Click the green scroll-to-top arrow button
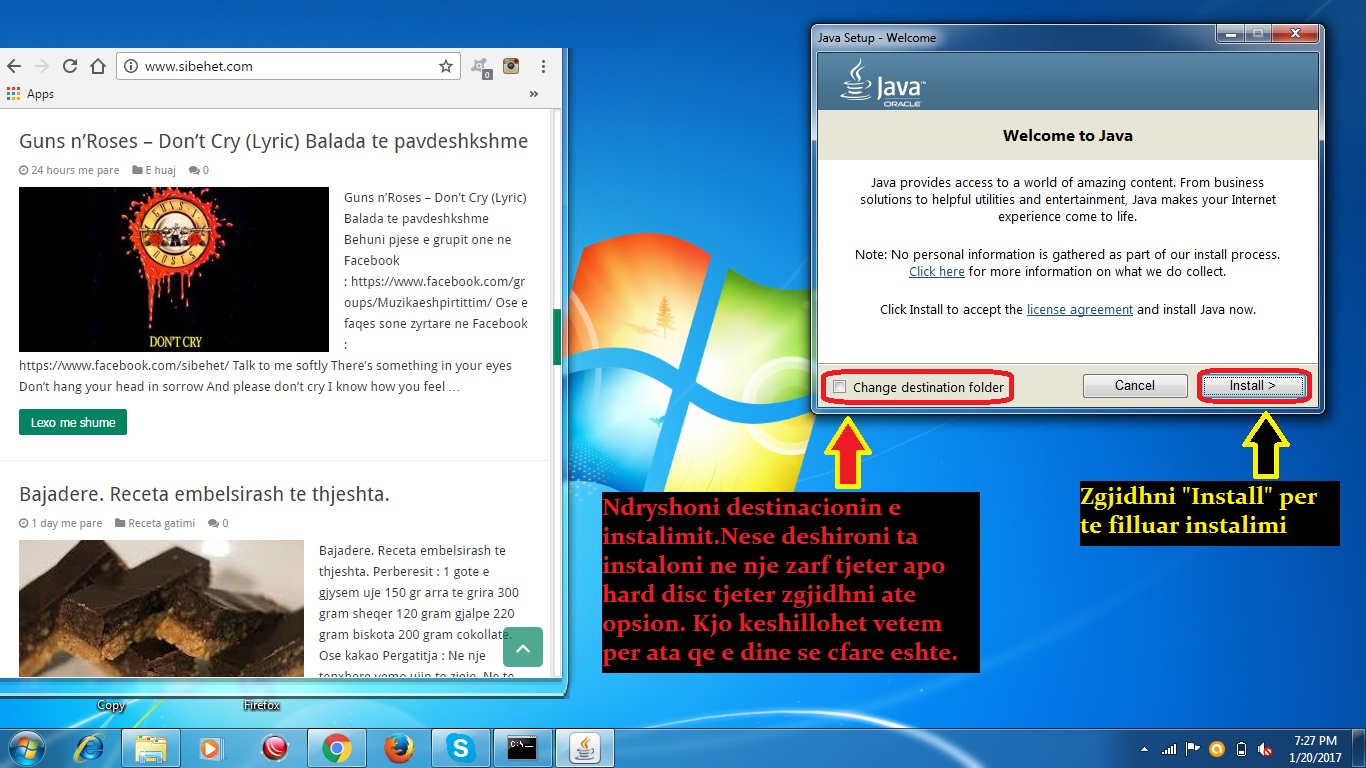 523,647
